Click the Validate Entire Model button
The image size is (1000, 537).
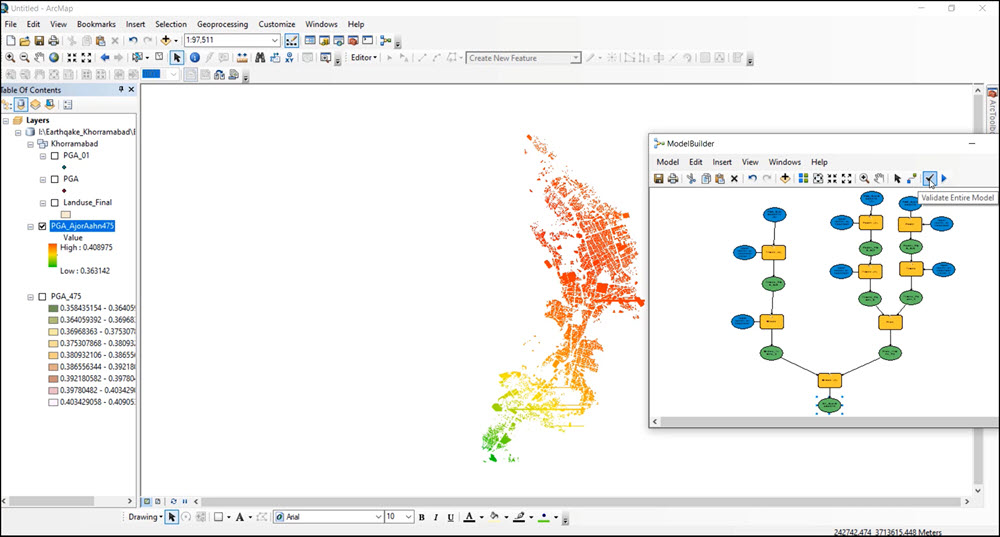[930, 178]
